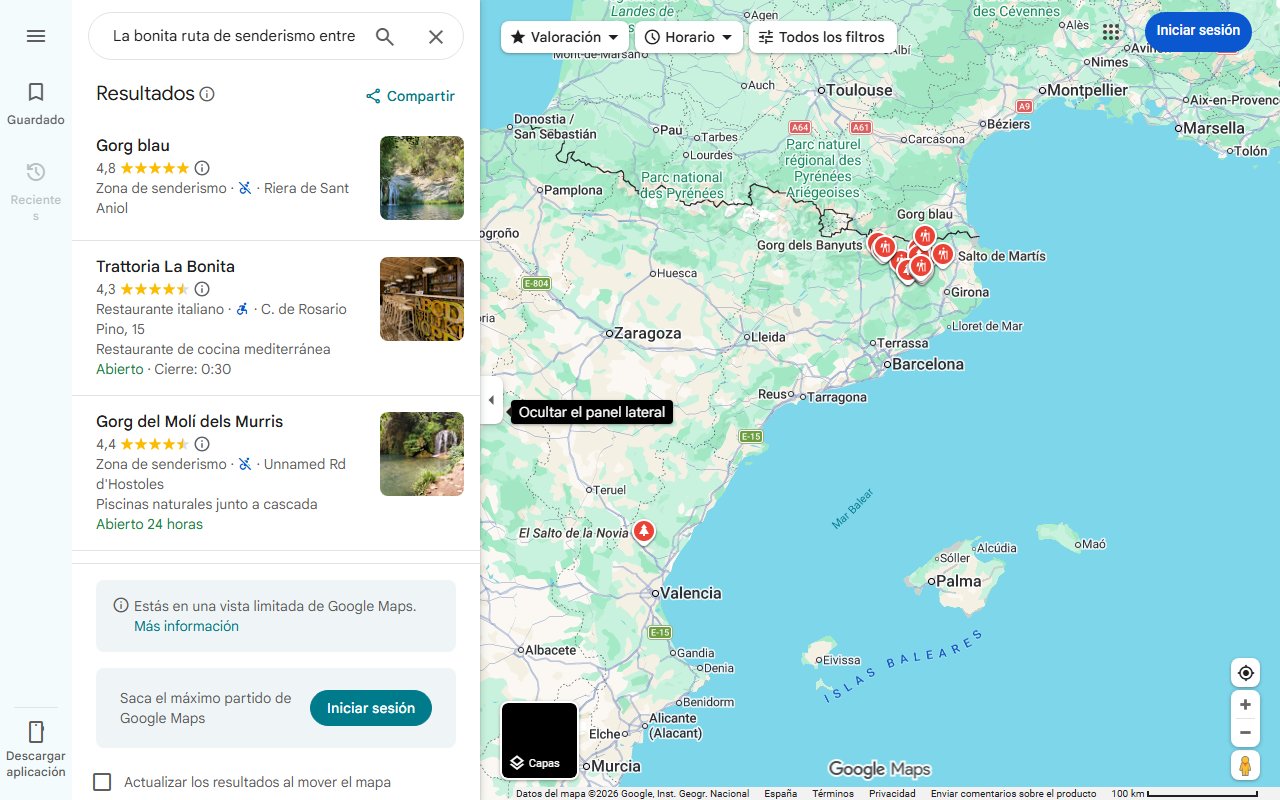This screenshot has width=1280, height=800.
Task: Click the hiking pin next to Gorg blau label
Action: pos(925,236)
